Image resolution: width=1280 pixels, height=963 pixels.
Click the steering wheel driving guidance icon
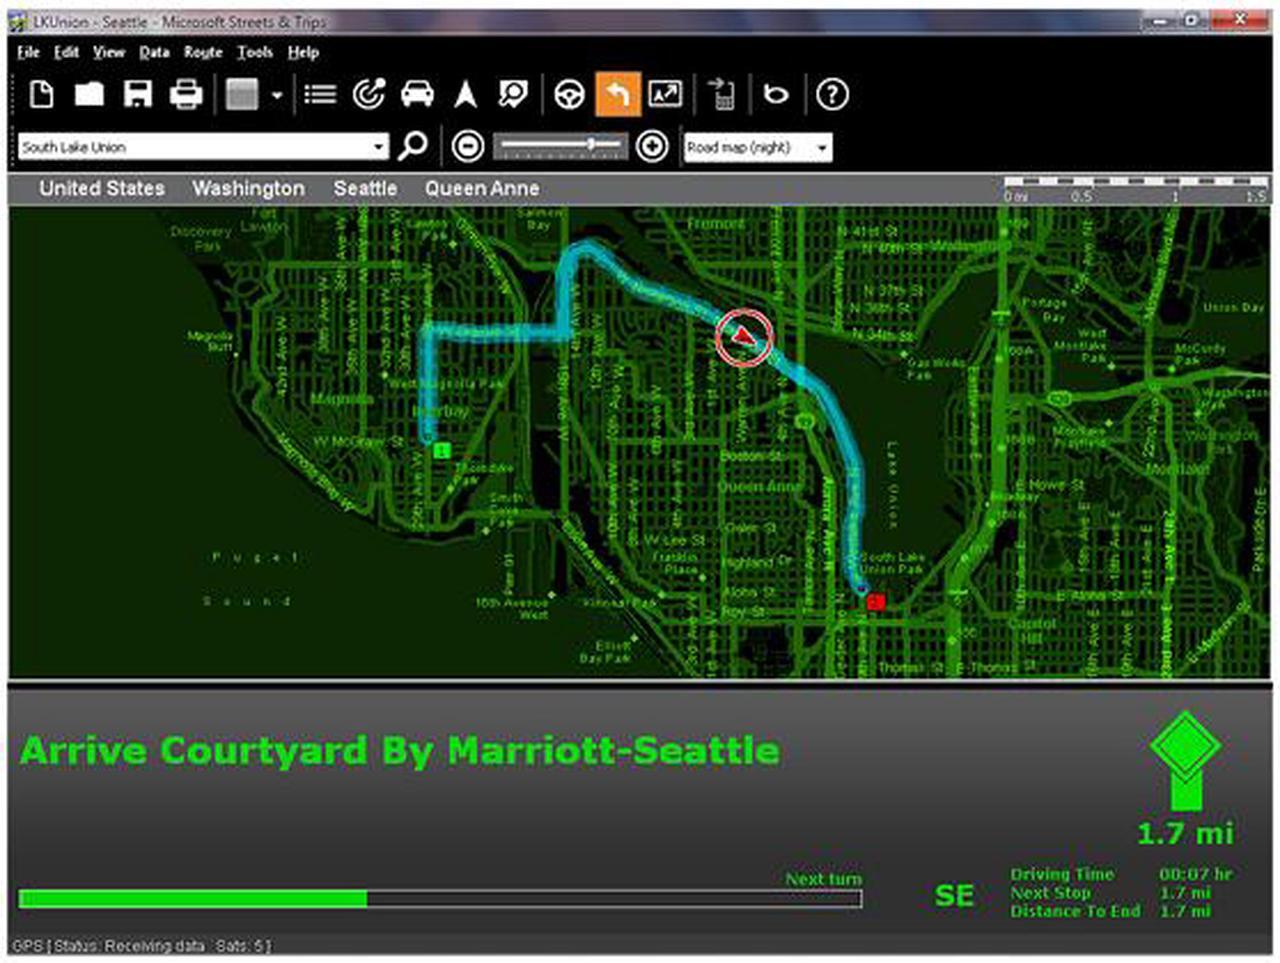(x=569, y=94)
